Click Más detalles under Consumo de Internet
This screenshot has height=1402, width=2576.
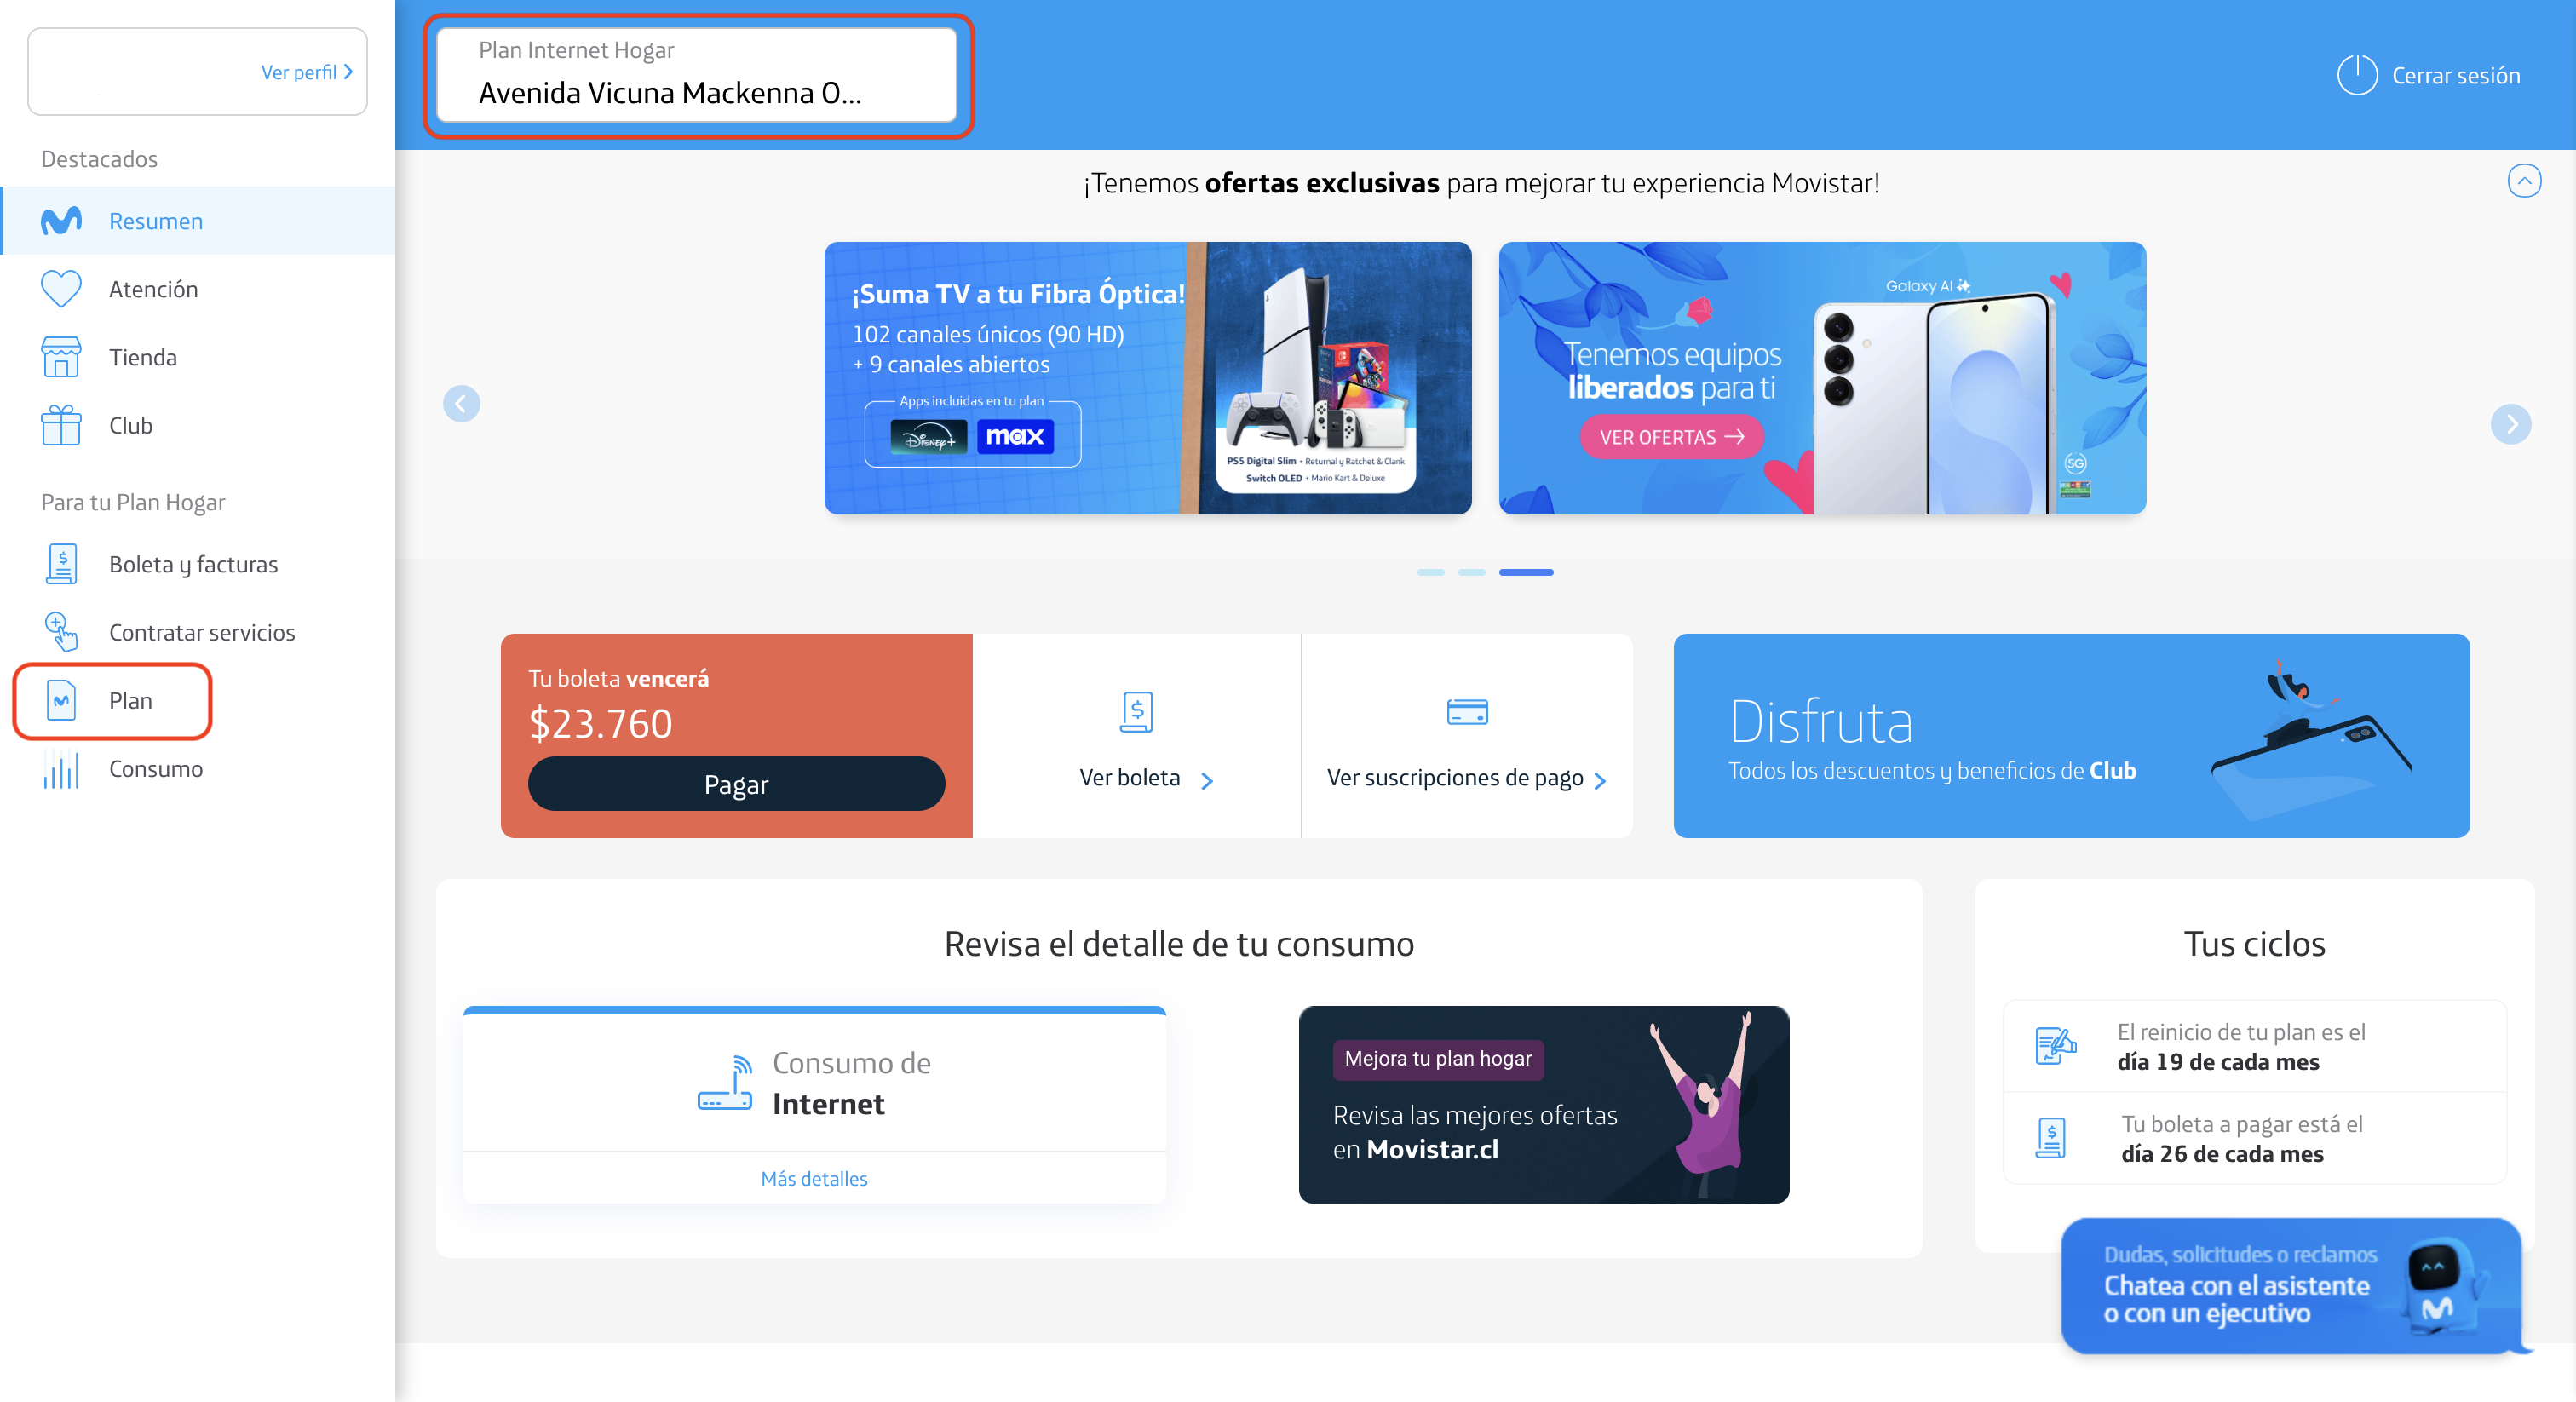(814, 1178)
